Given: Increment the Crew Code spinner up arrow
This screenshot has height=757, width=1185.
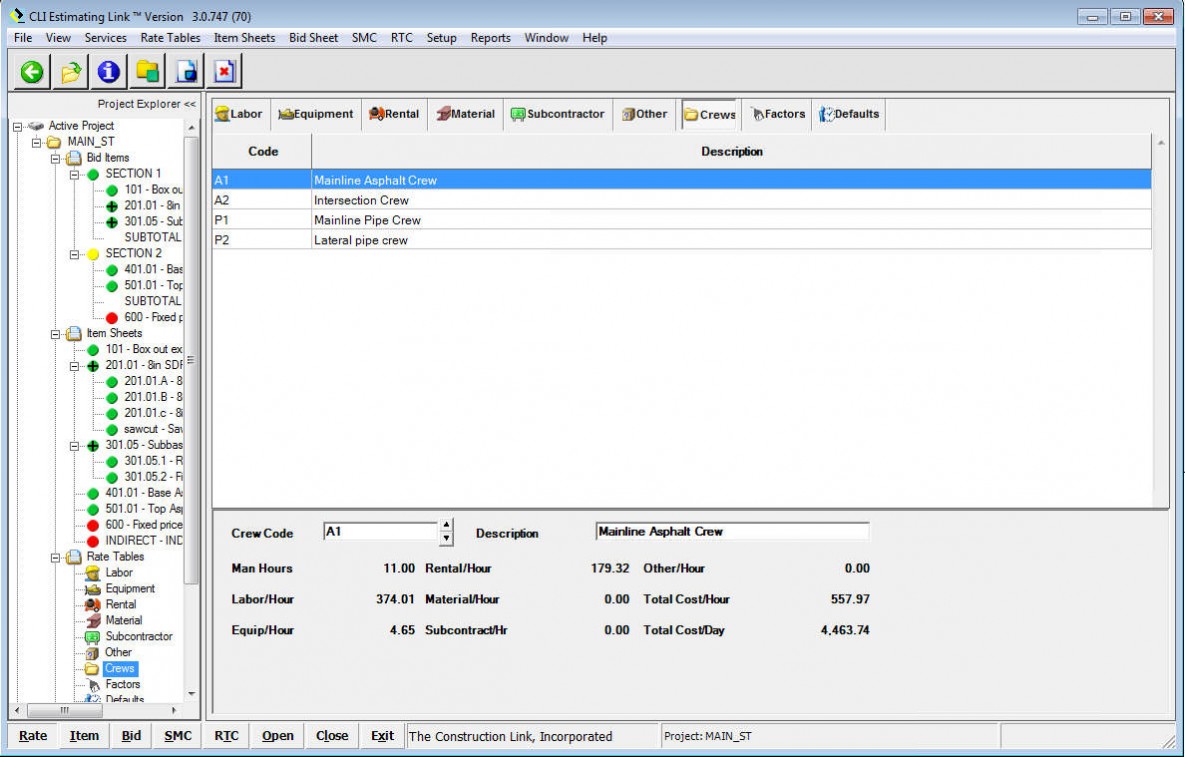Looking at the screenshot, I should click(447, 525).
